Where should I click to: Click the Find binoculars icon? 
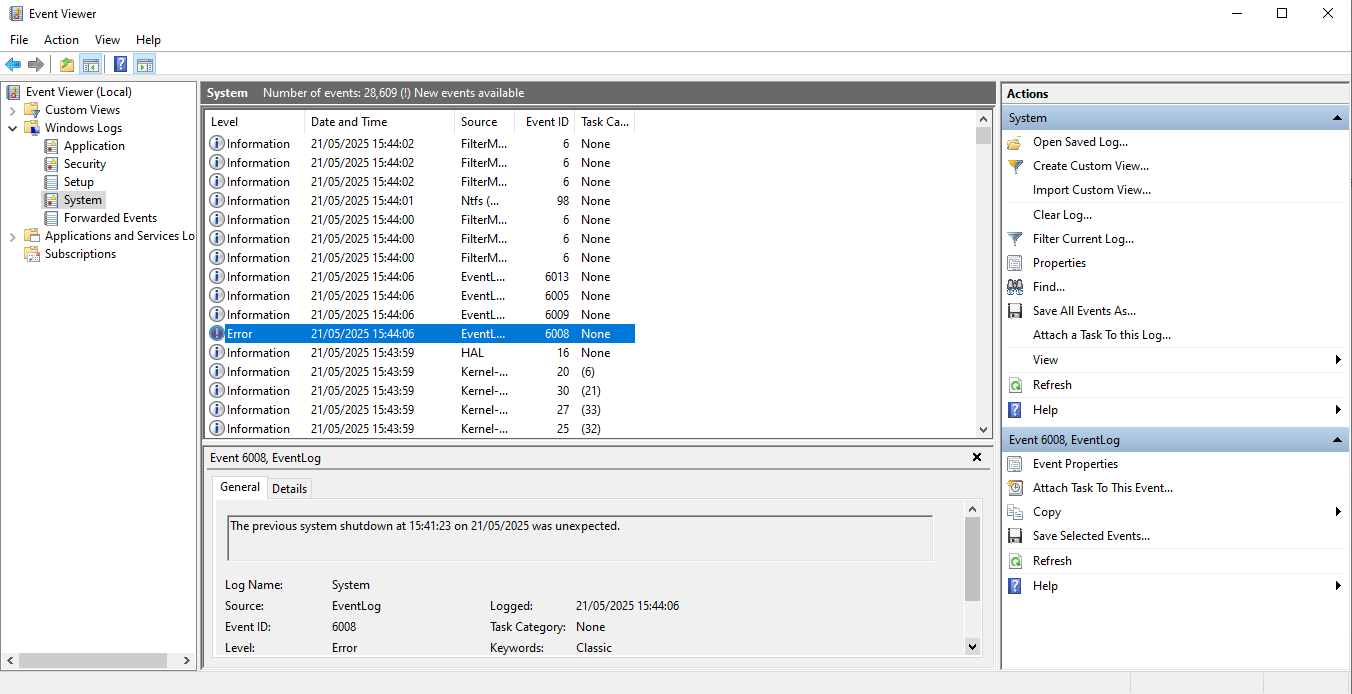point(1015,287)
